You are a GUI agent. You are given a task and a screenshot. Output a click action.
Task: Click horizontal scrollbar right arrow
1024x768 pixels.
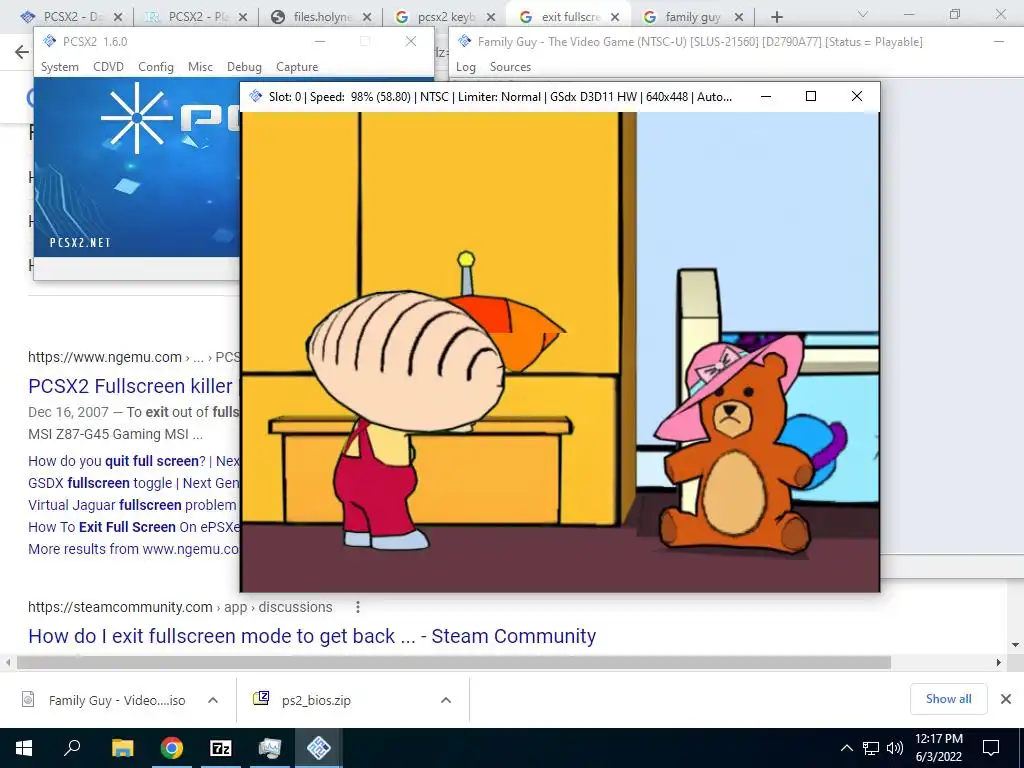(x=999, y=663)
